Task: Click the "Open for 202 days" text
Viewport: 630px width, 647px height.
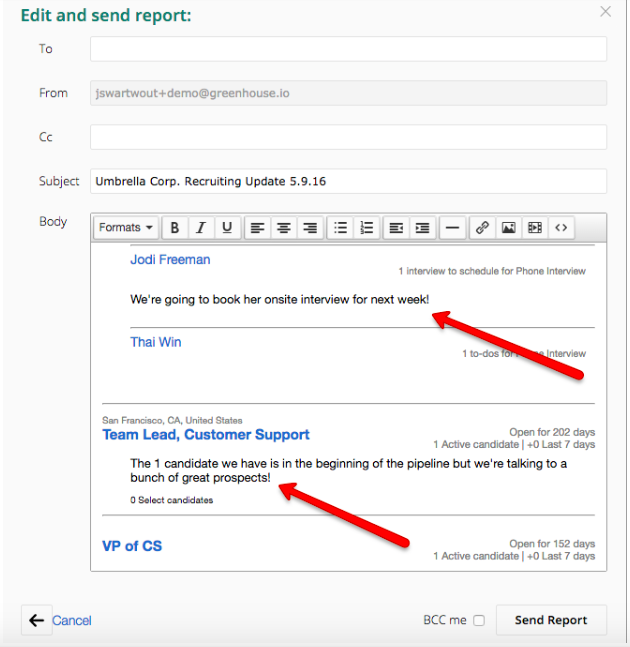Action: tap(552, 432)
